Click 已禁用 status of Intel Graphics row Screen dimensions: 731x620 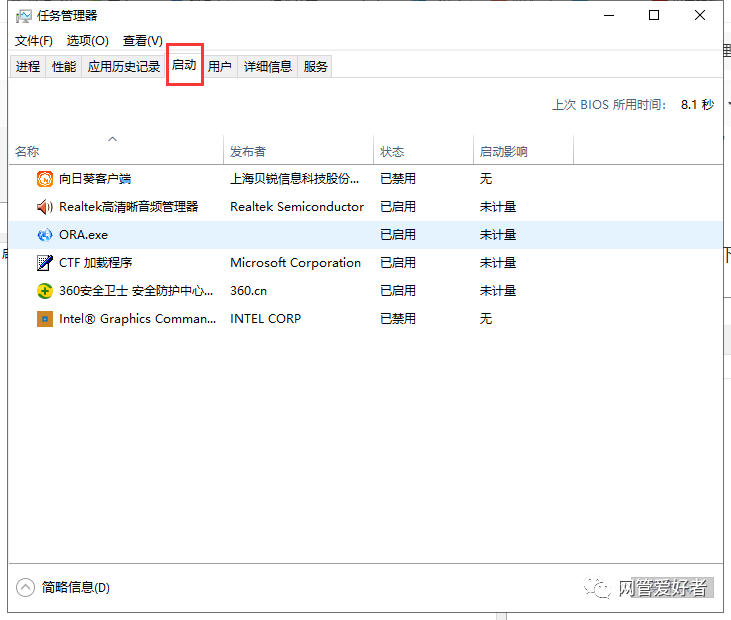(x=398, y=319)
